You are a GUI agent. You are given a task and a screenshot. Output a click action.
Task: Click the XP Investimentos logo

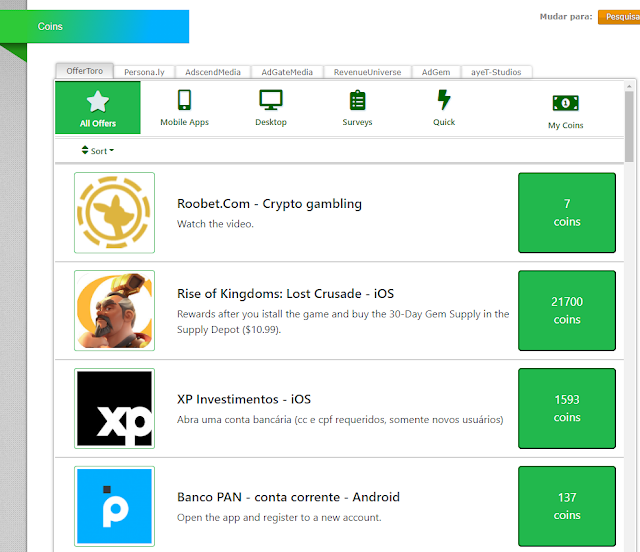click(x=114, y=408)
